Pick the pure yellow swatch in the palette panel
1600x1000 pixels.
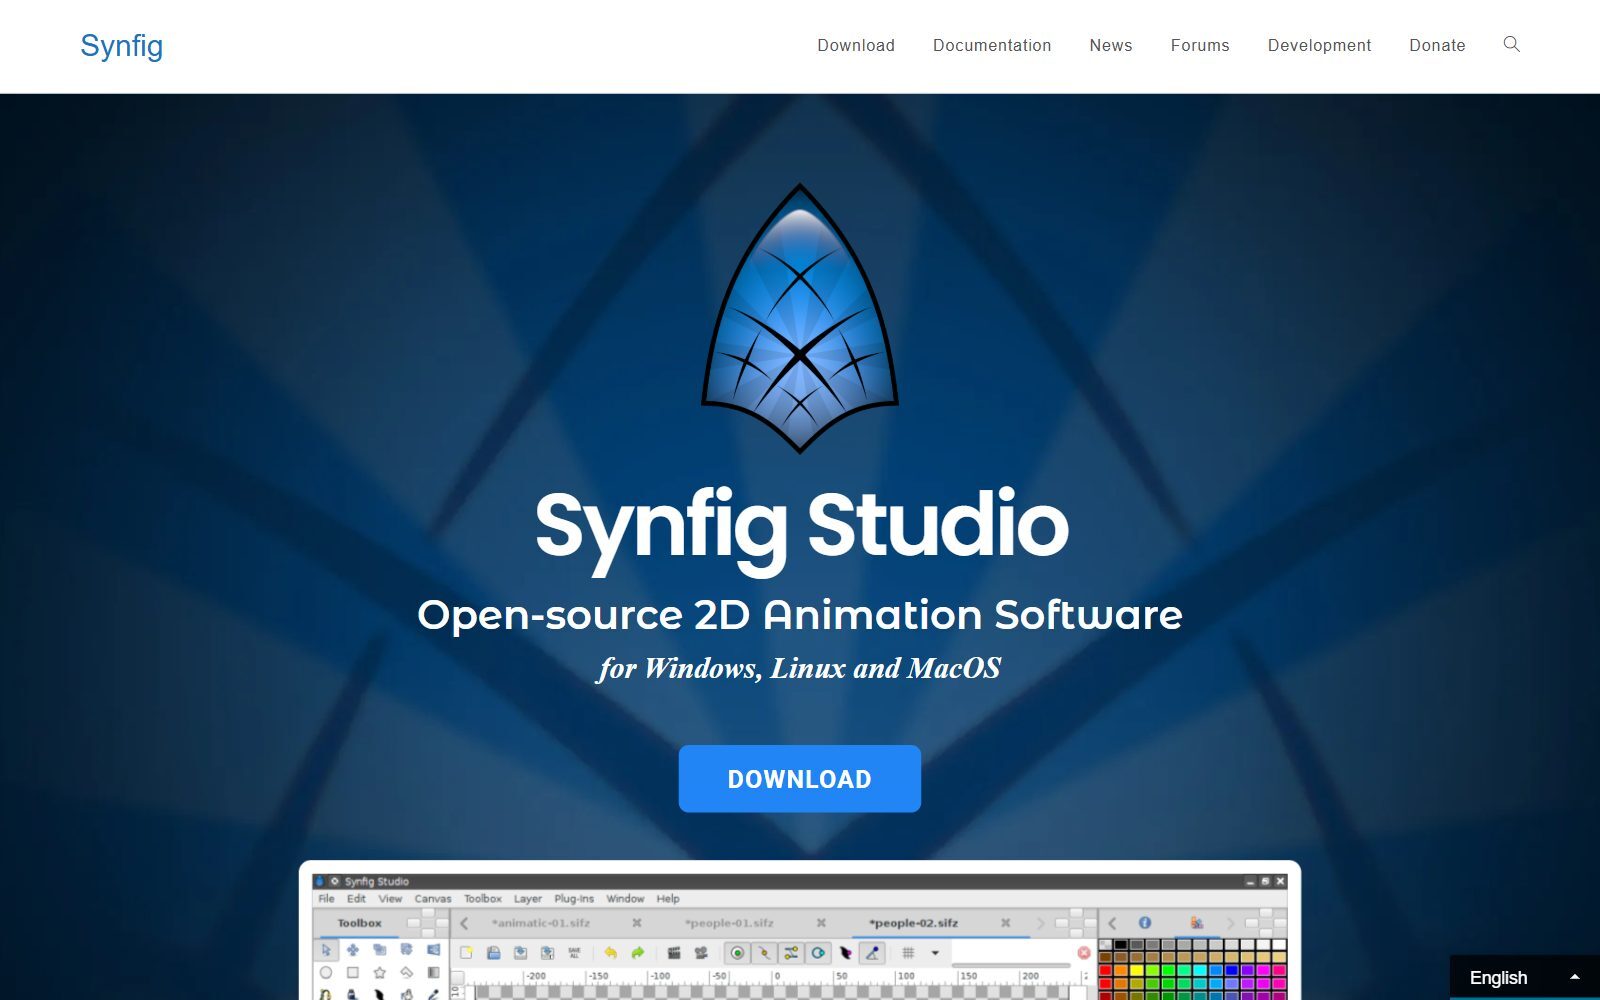tap(1136, 970)
